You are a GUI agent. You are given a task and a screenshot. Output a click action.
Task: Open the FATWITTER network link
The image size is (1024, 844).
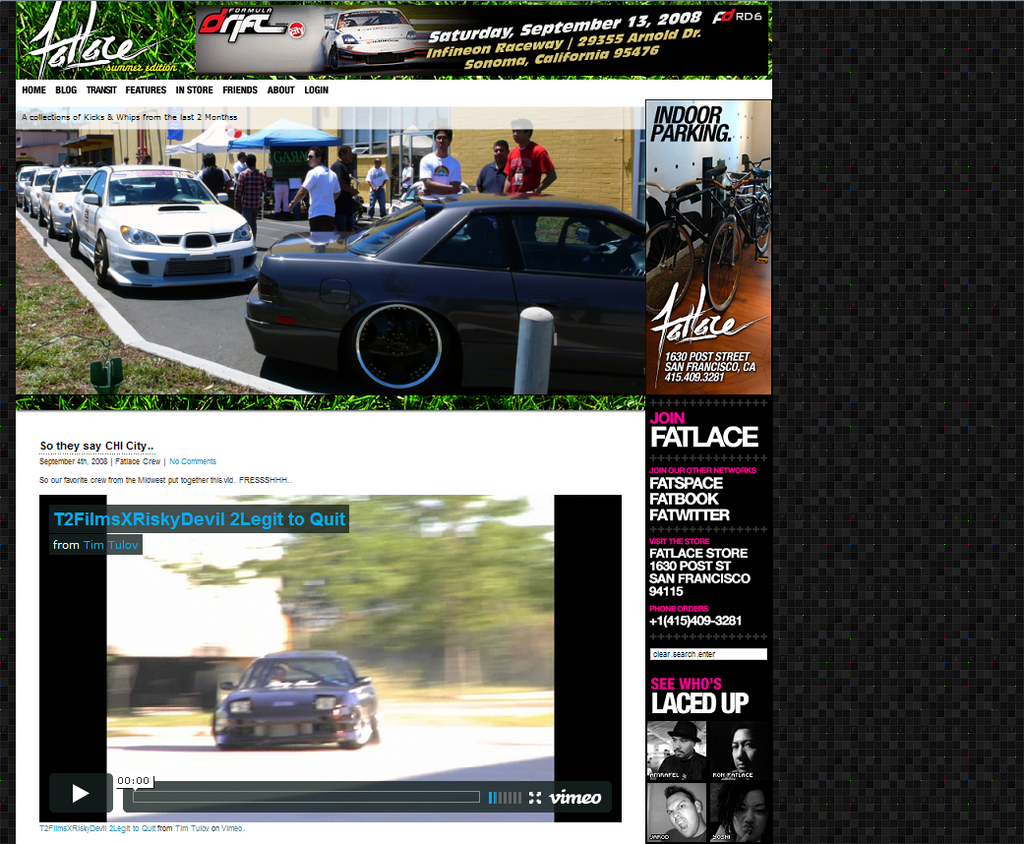tap(689, 515)
